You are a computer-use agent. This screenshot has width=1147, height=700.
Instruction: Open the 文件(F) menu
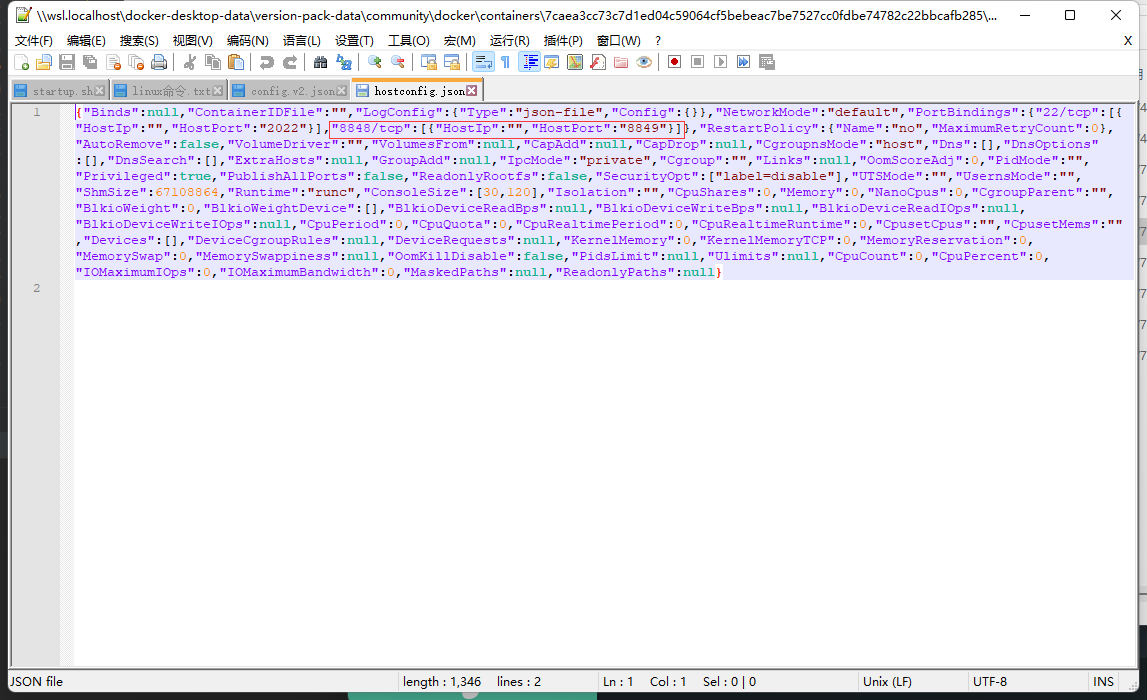(34, 41)
